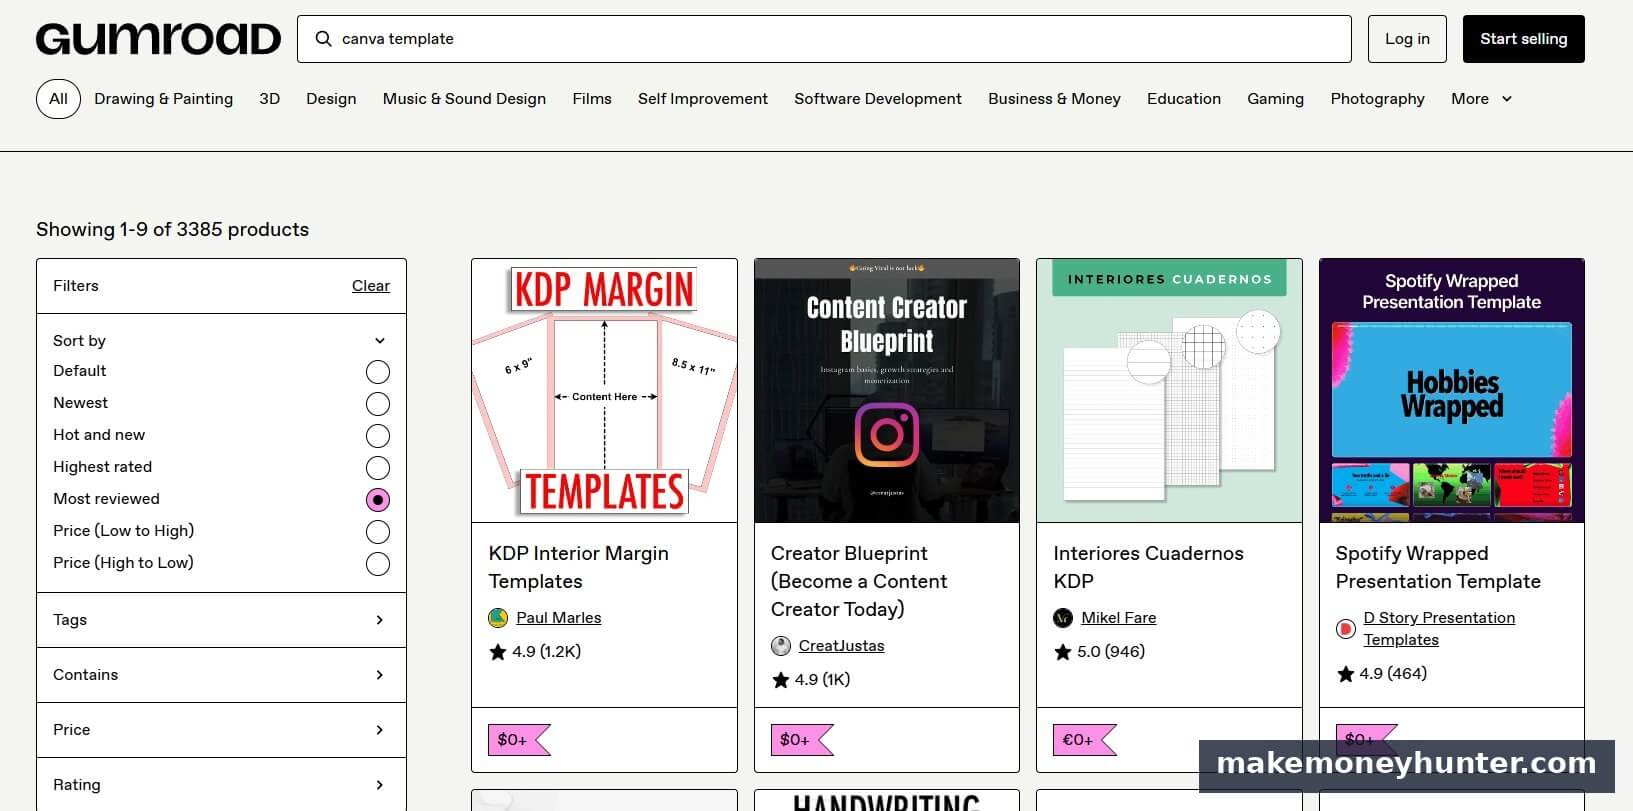Click the 5.0 (946) rating text
The height and width of the screenshot is (811, 1633).
click(1111, 652)
